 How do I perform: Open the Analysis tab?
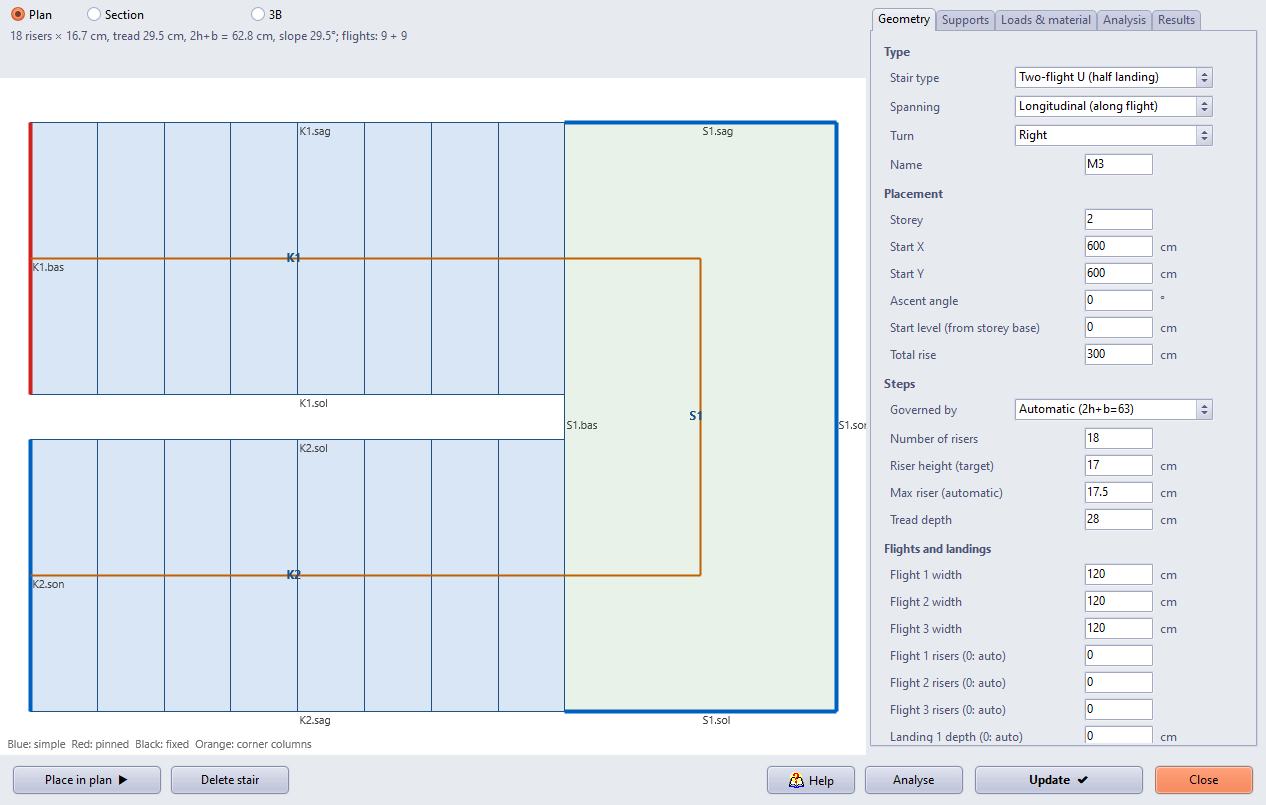(1125, 20)
